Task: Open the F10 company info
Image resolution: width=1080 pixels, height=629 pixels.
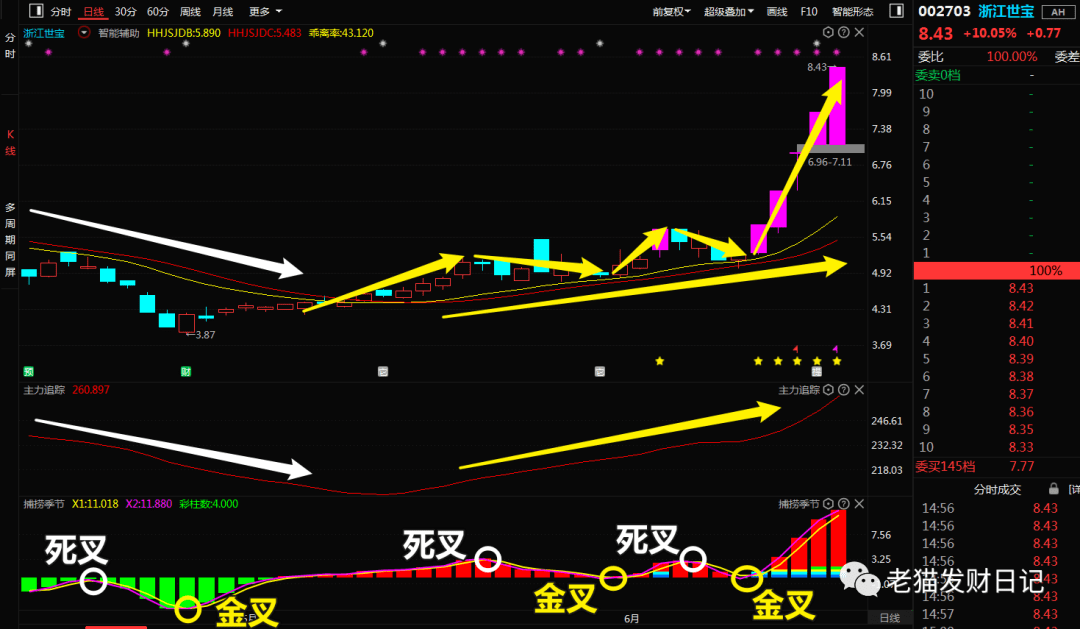Action: (809, 12)
